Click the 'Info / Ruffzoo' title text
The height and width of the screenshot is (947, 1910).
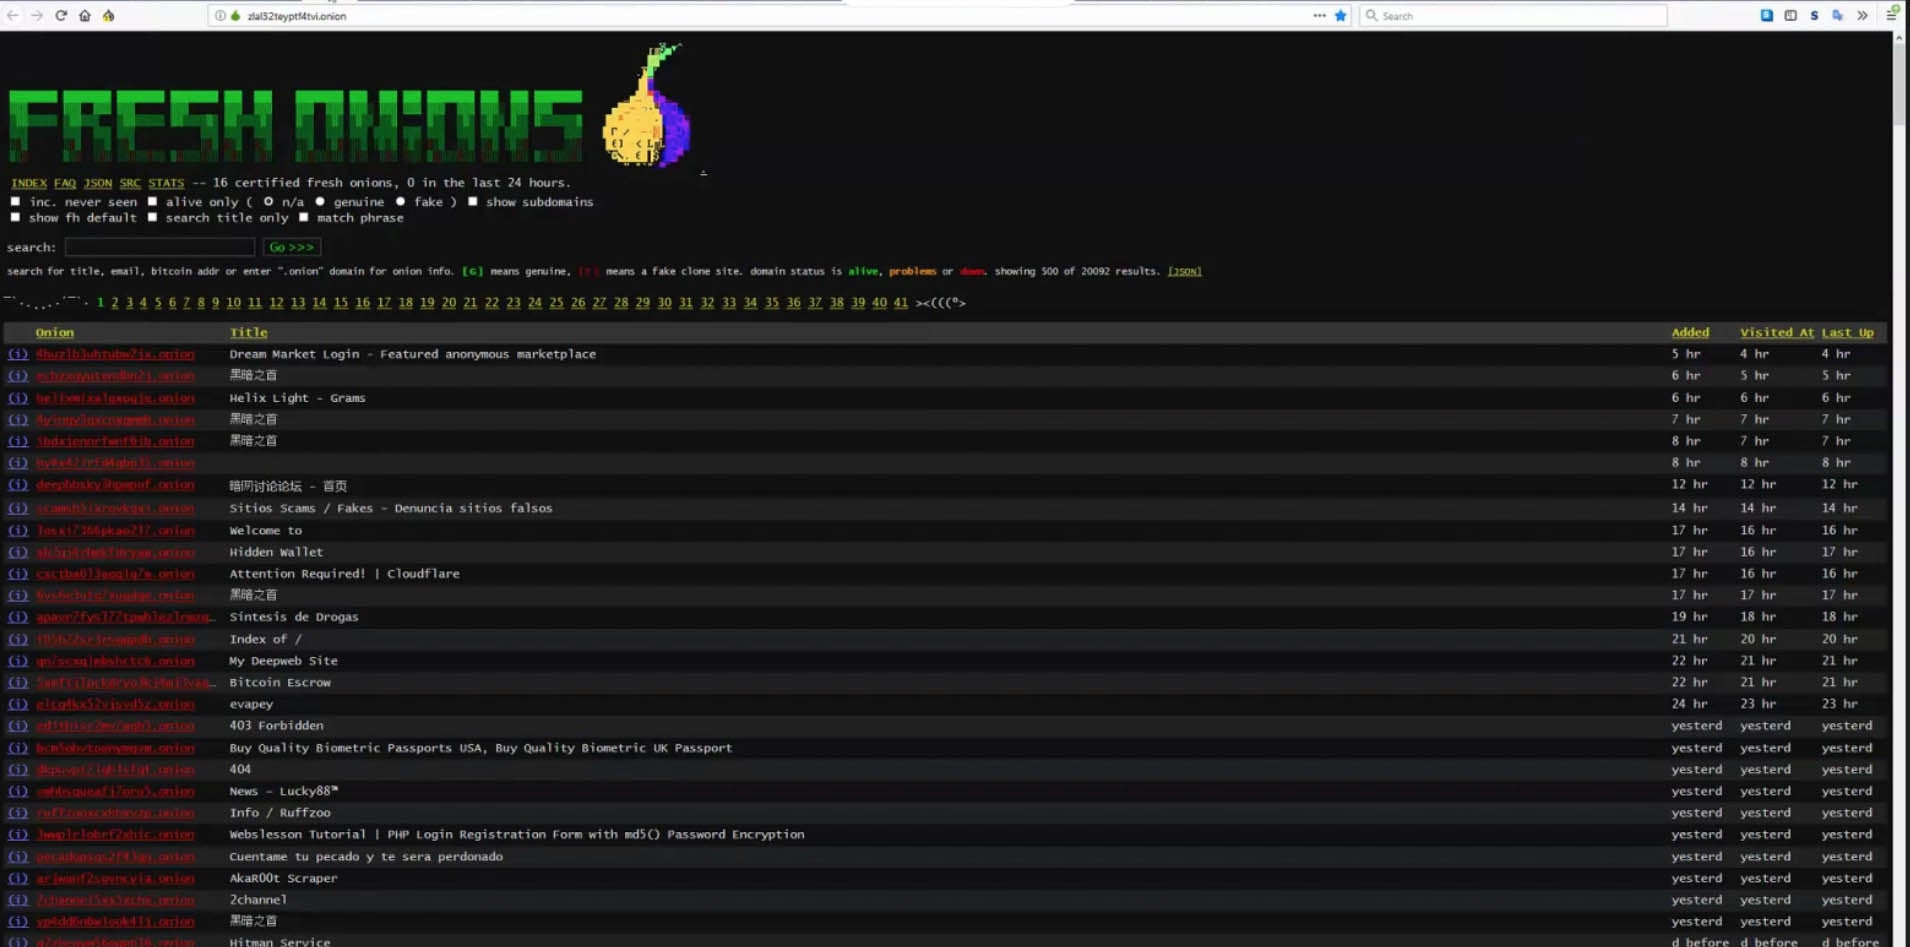click(x=280, y=813)
